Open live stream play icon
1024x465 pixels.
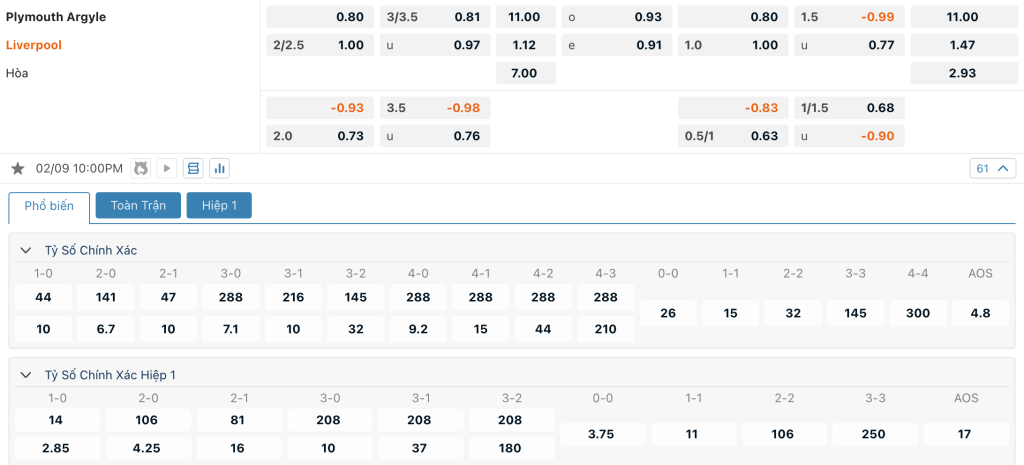point(167,169)
